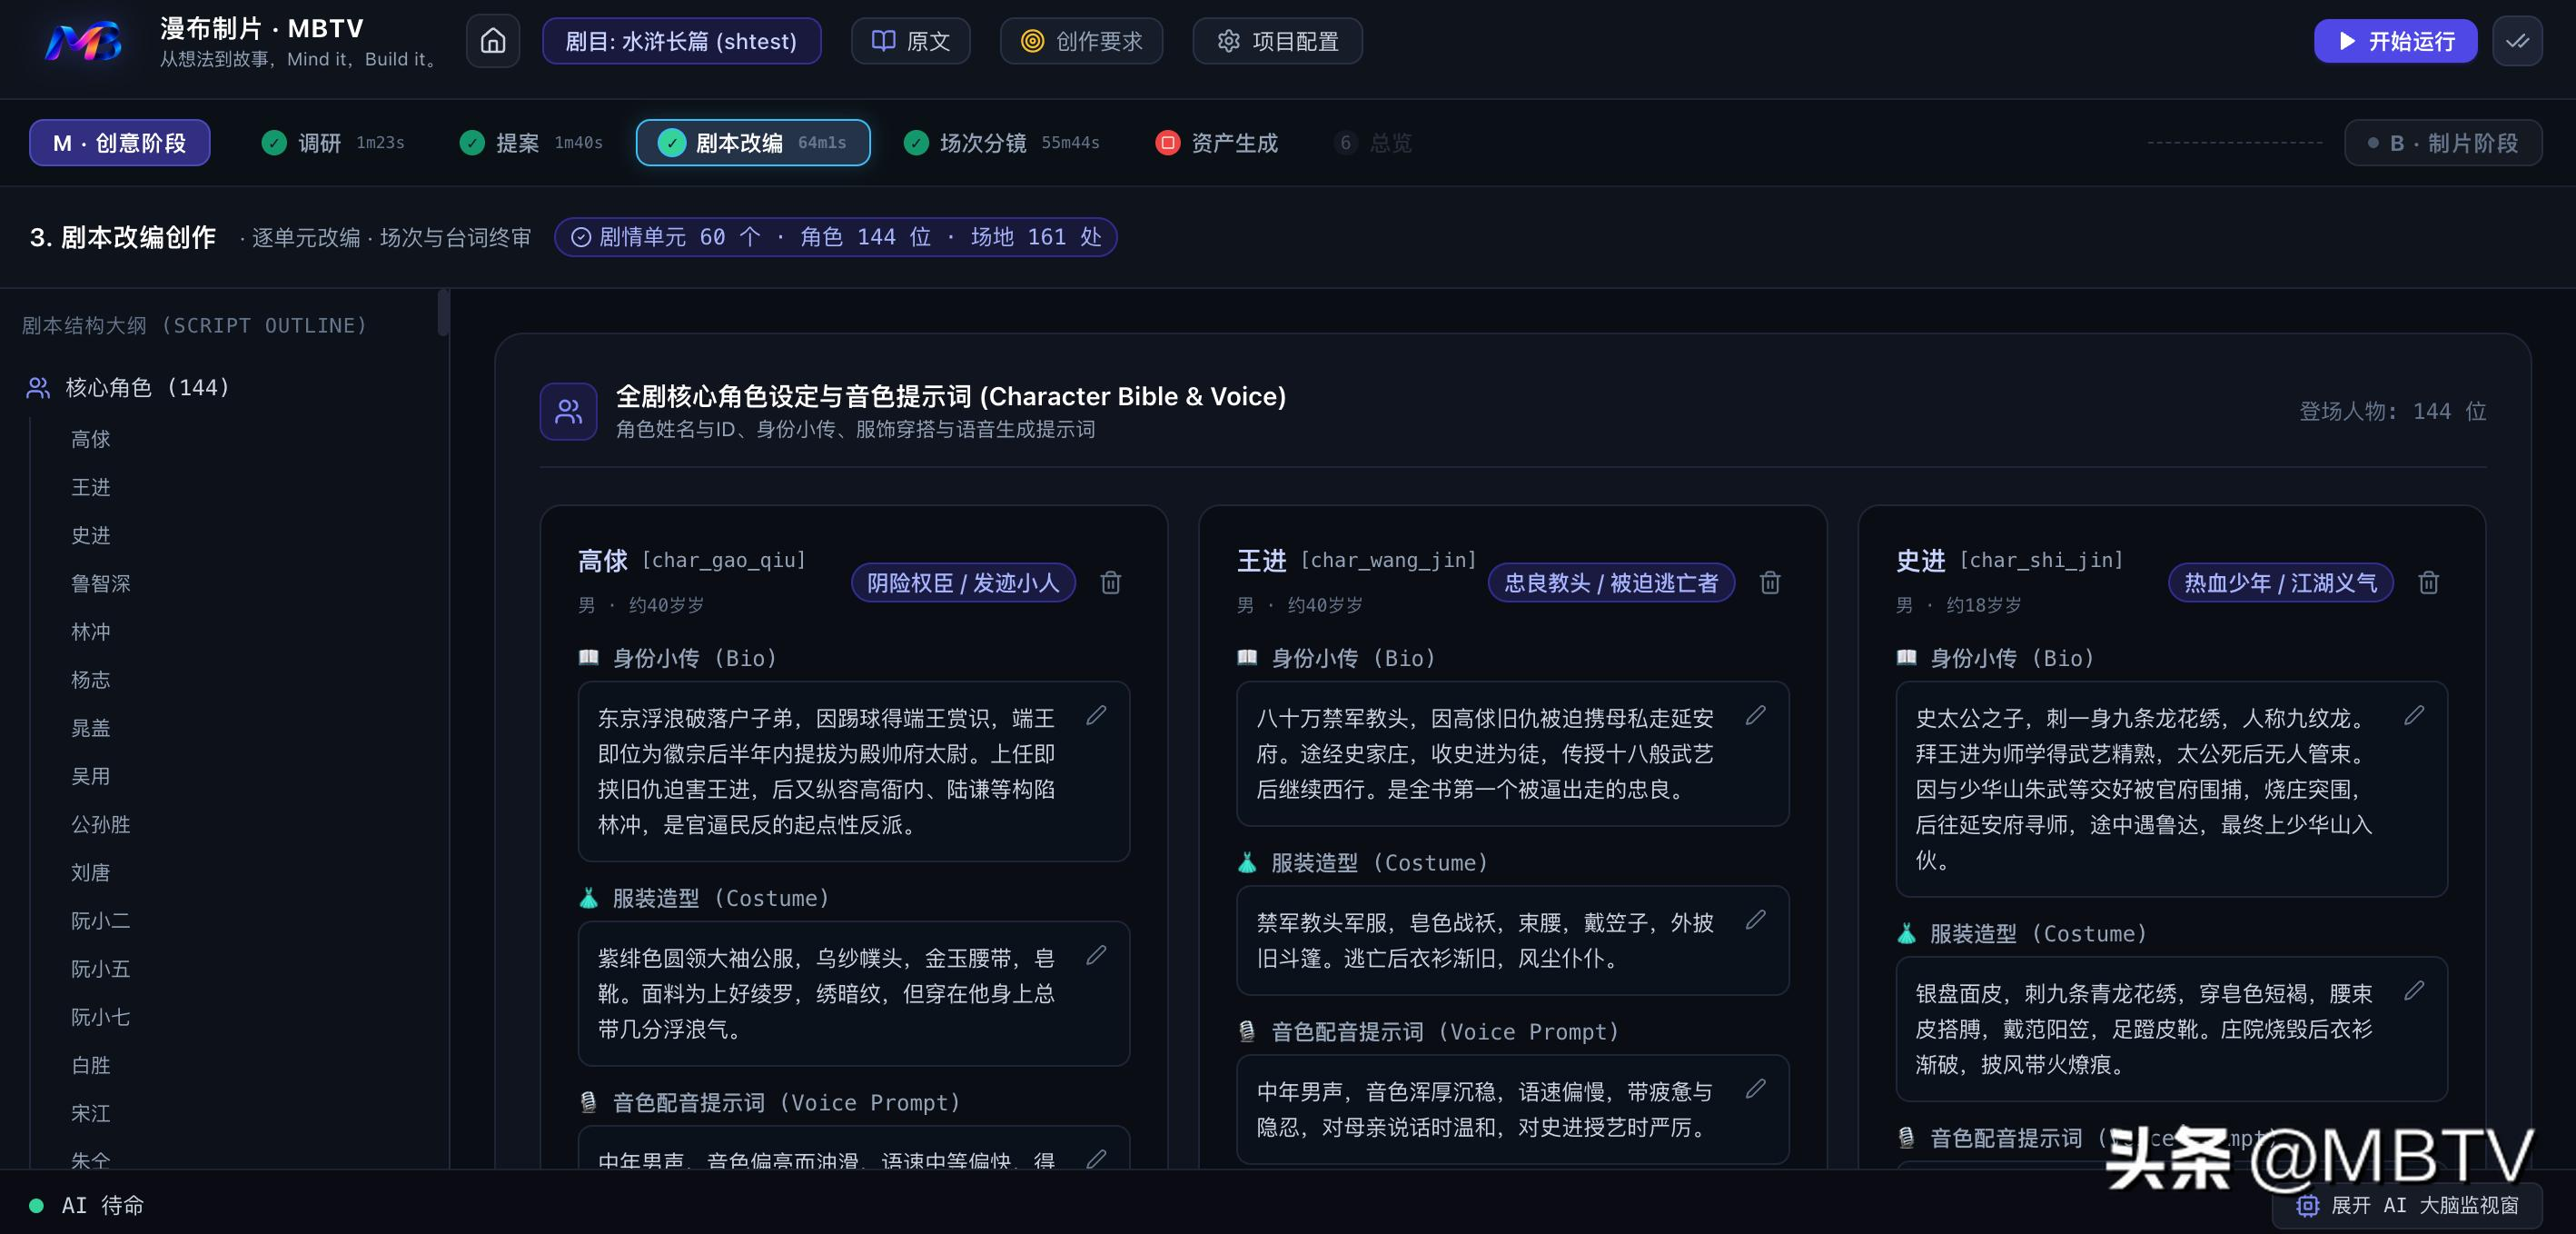Viewport: 2576px width, 1234px height.
Task: Select M · 创意阶段 phase
Action: point(119,143)
